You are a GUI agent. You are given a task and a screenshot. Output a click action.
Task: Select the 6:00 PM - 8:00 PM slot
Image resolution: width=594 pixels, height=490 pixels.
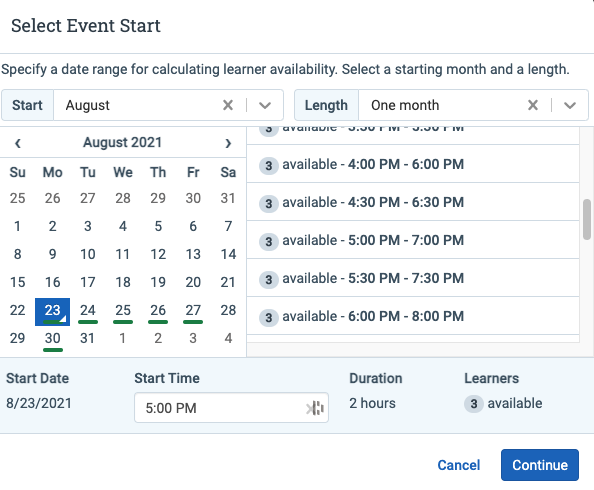point(413,316)
